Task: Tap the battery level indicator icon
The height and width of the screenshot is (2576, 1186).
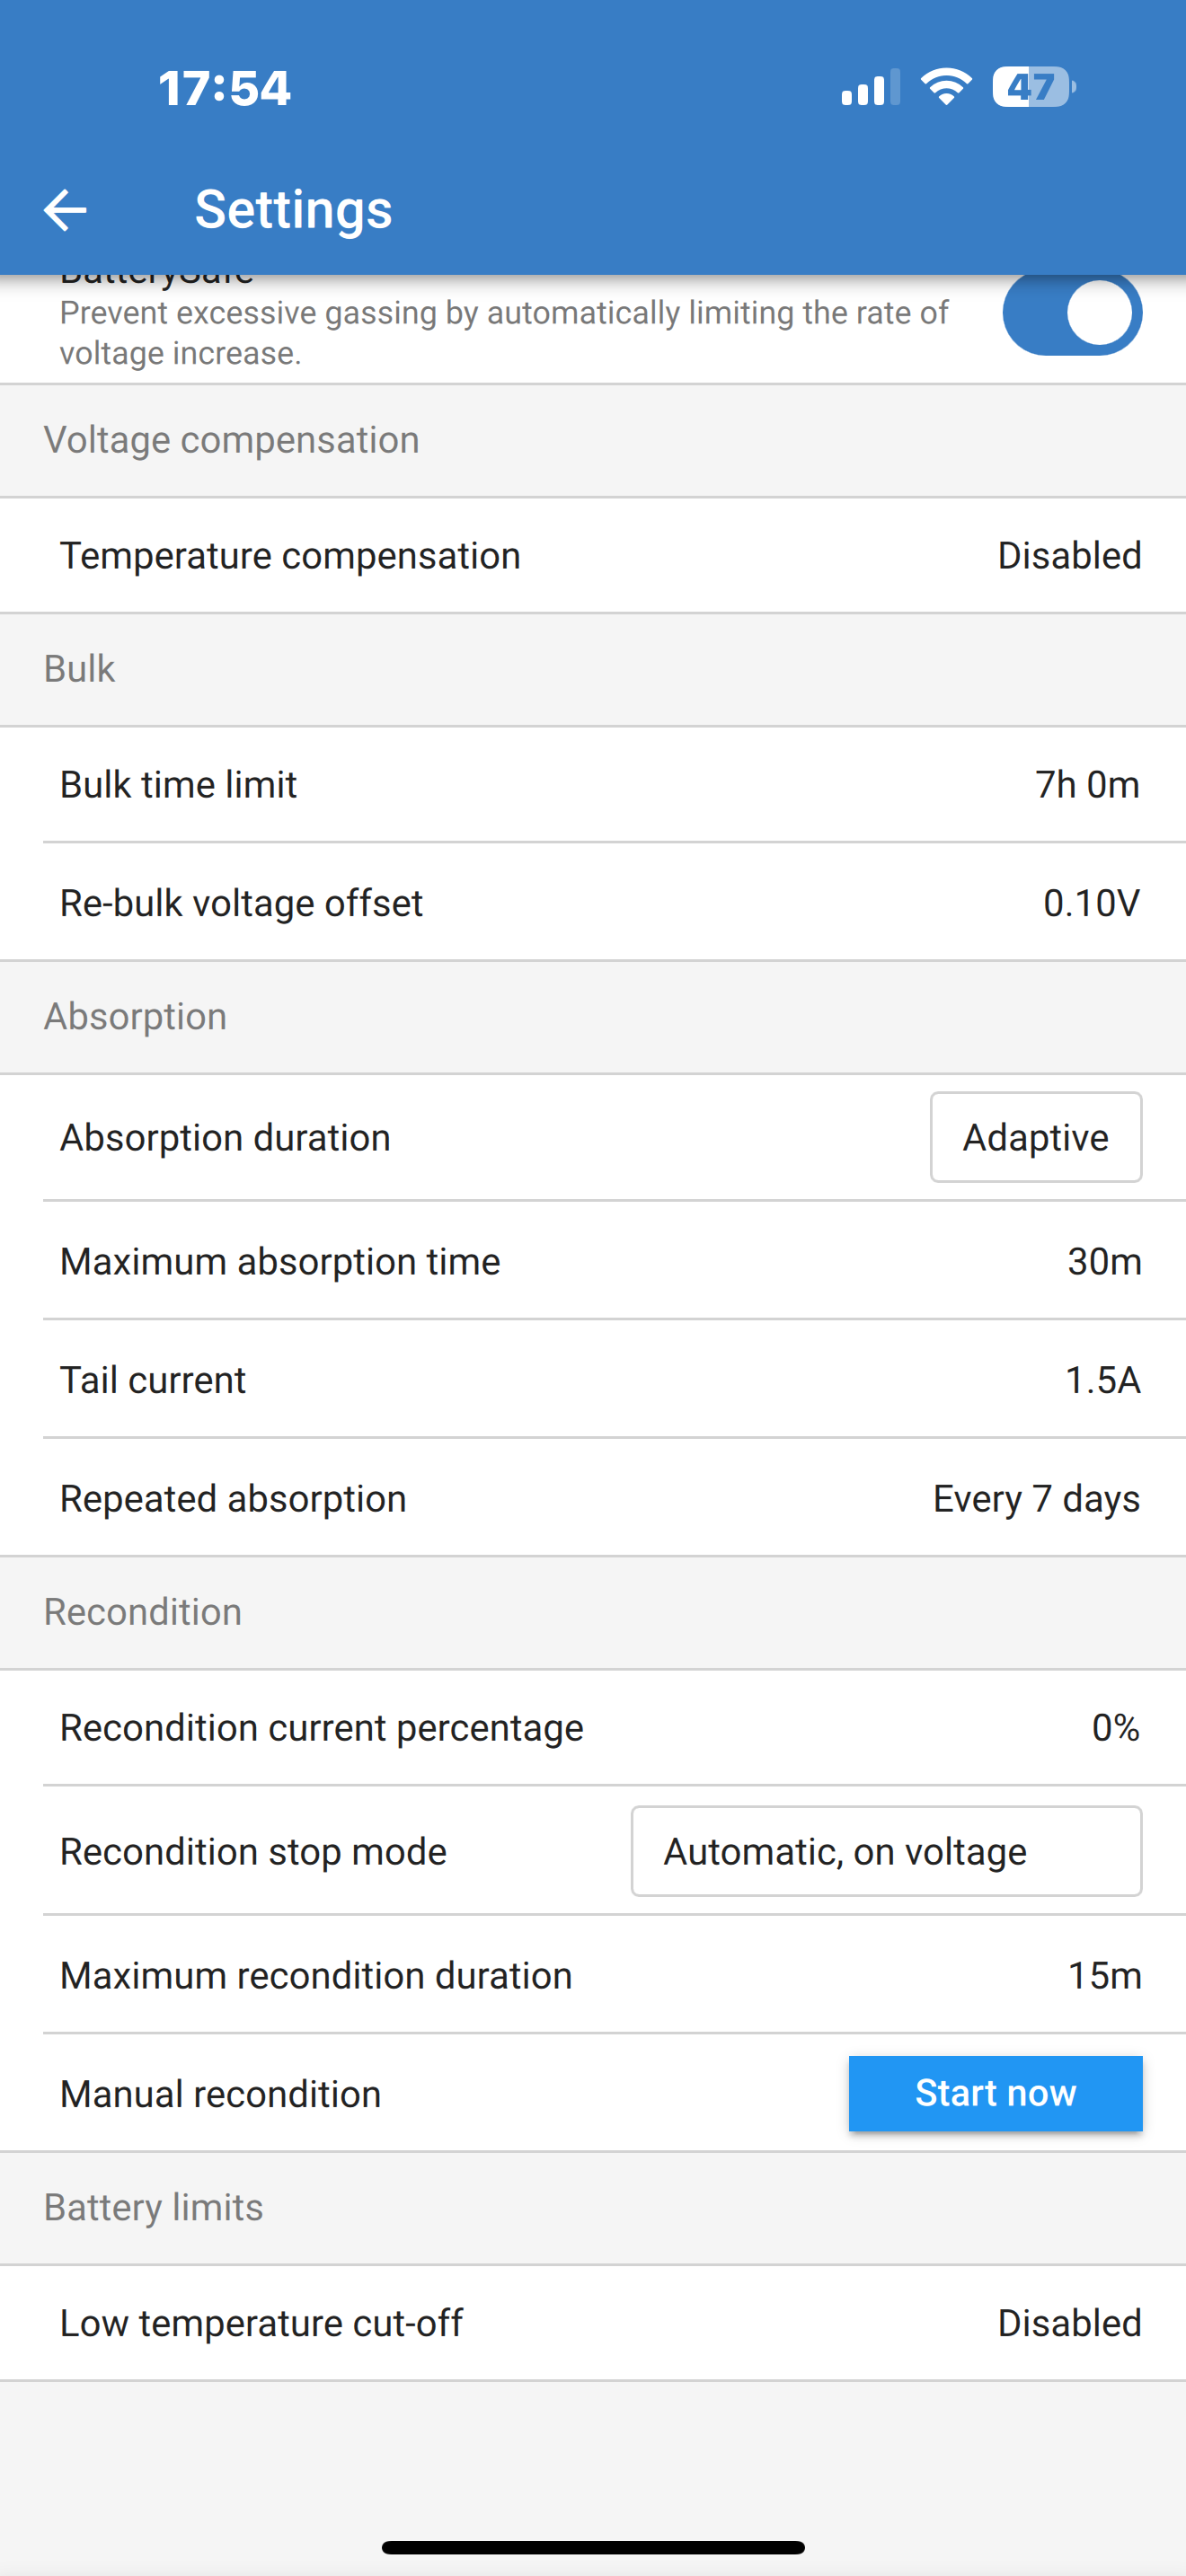Action: coord(1033,87)
